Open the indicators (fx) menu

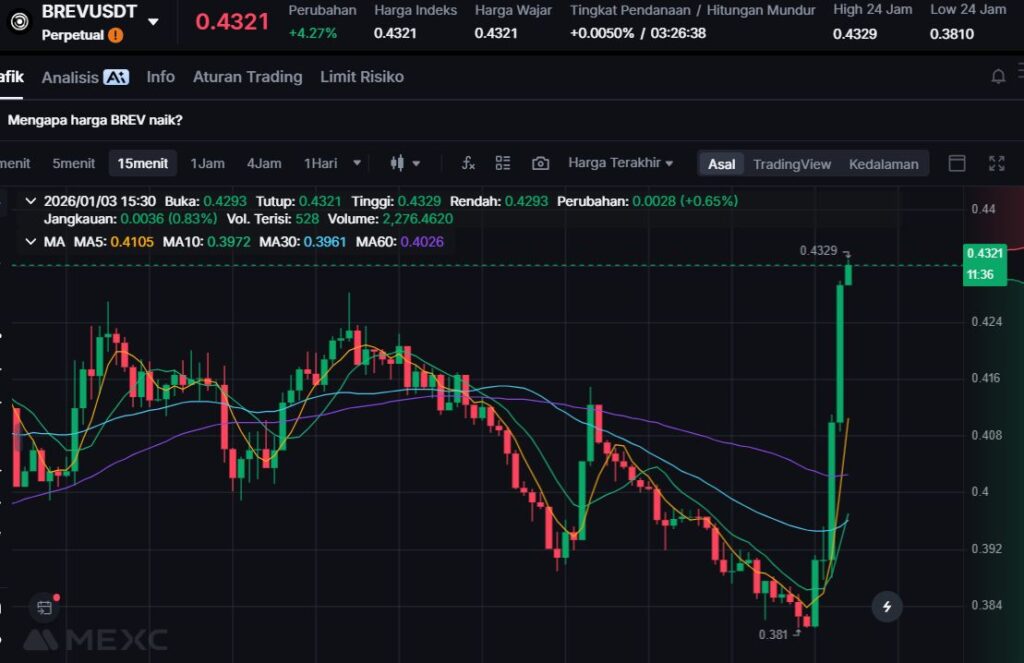pyautogui.click(x=467, y=163)
